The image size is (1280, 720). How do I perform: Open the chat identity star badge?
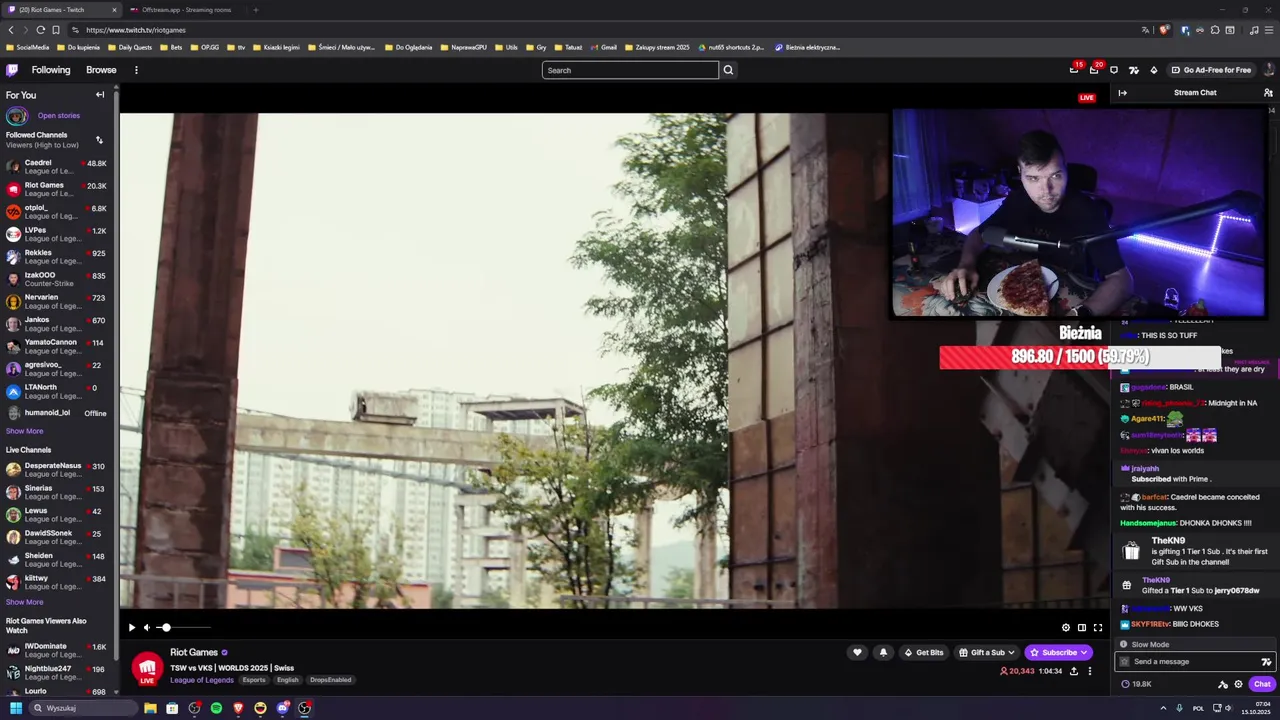1125,661
